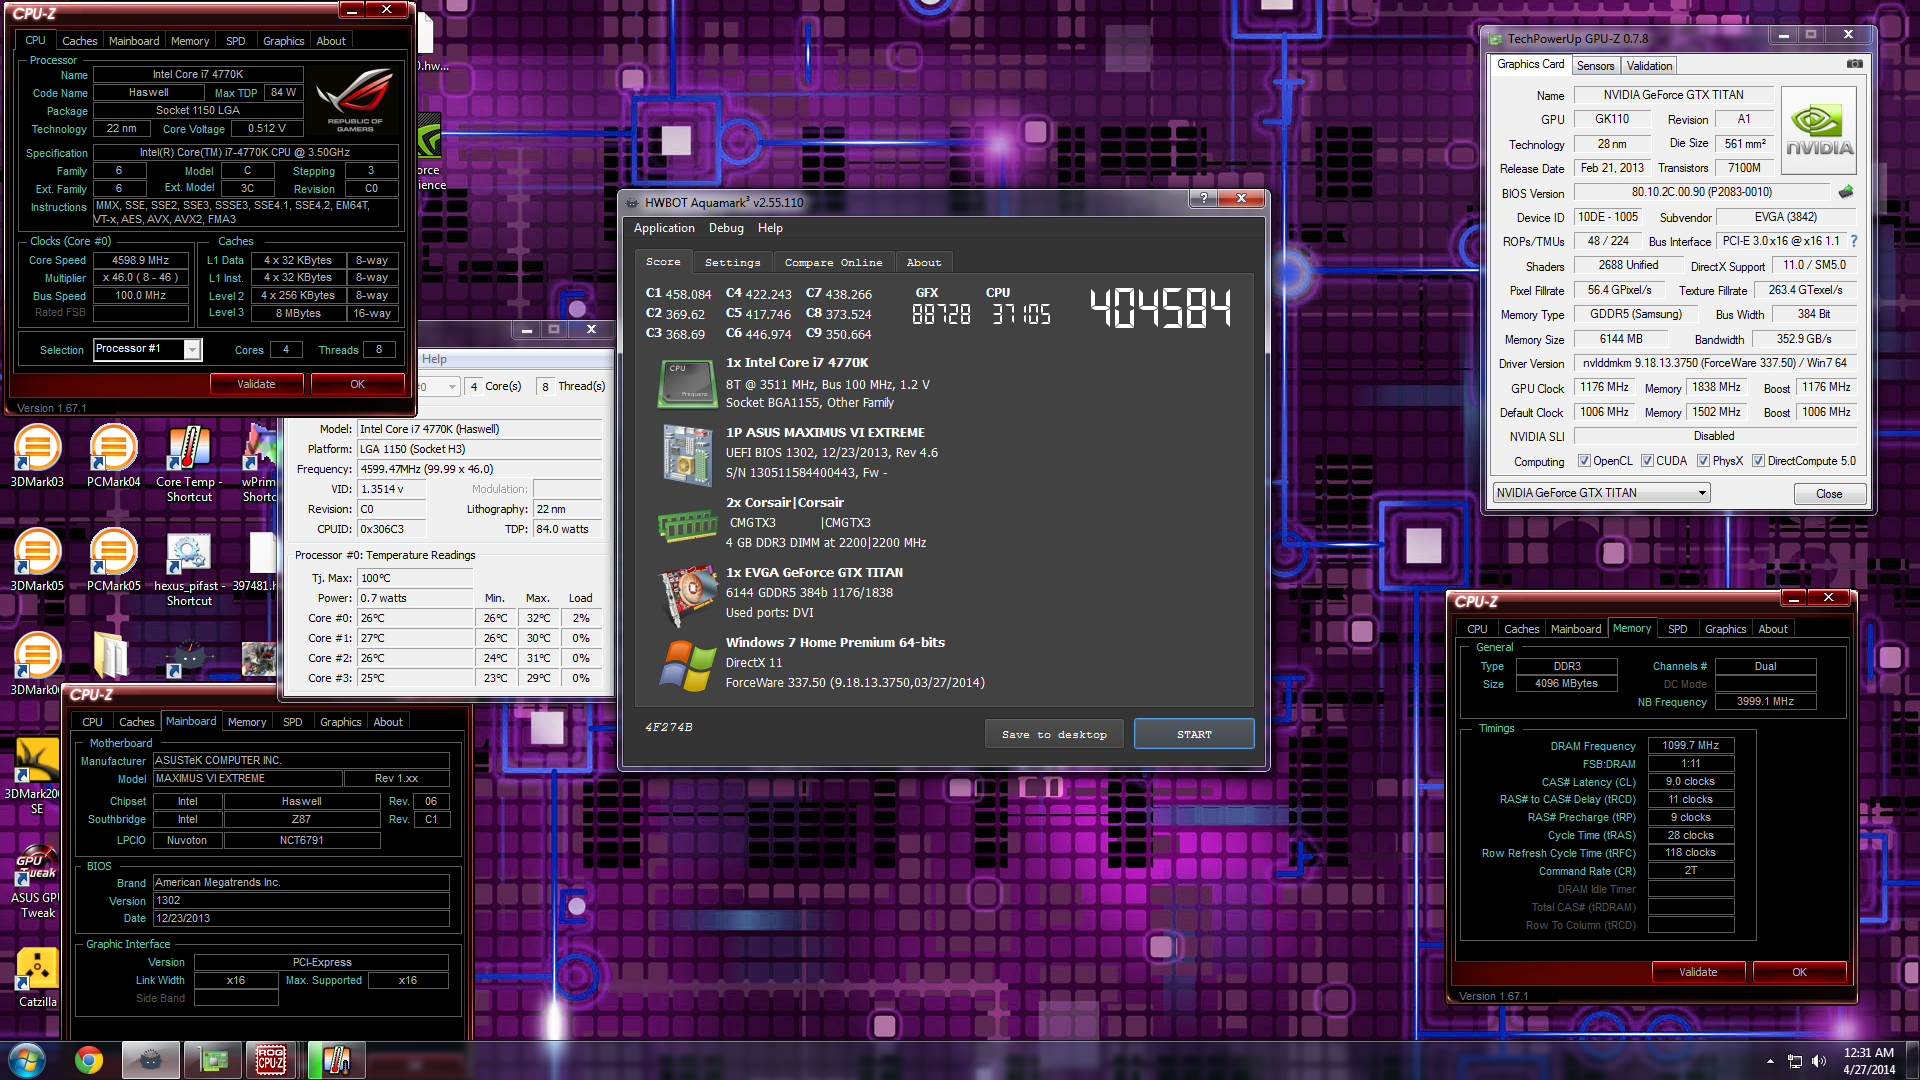The width and height of the screenshot is (1920, 1080).
Task: Toggle the CUDA checkbox in GPU-Z
Action: (1647, 461)
